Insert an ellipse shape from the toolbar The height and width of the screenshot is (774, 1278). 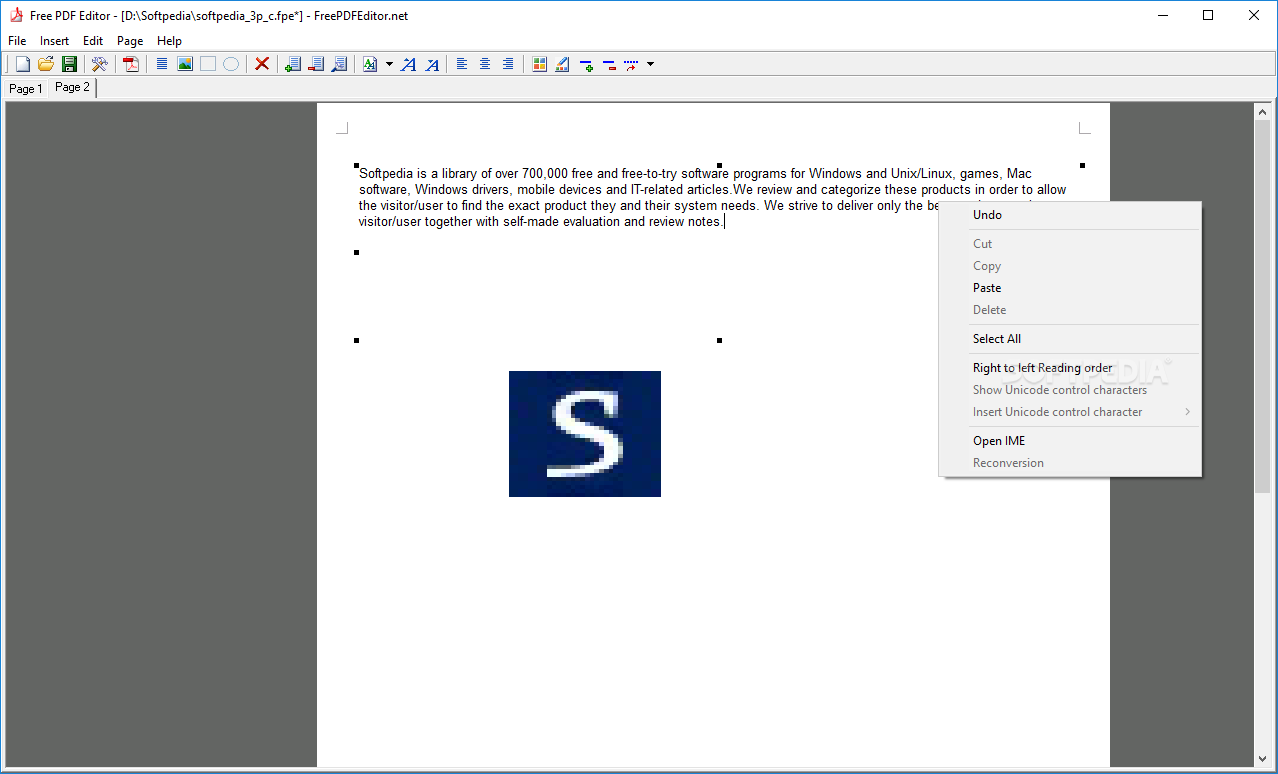[231, 64]
